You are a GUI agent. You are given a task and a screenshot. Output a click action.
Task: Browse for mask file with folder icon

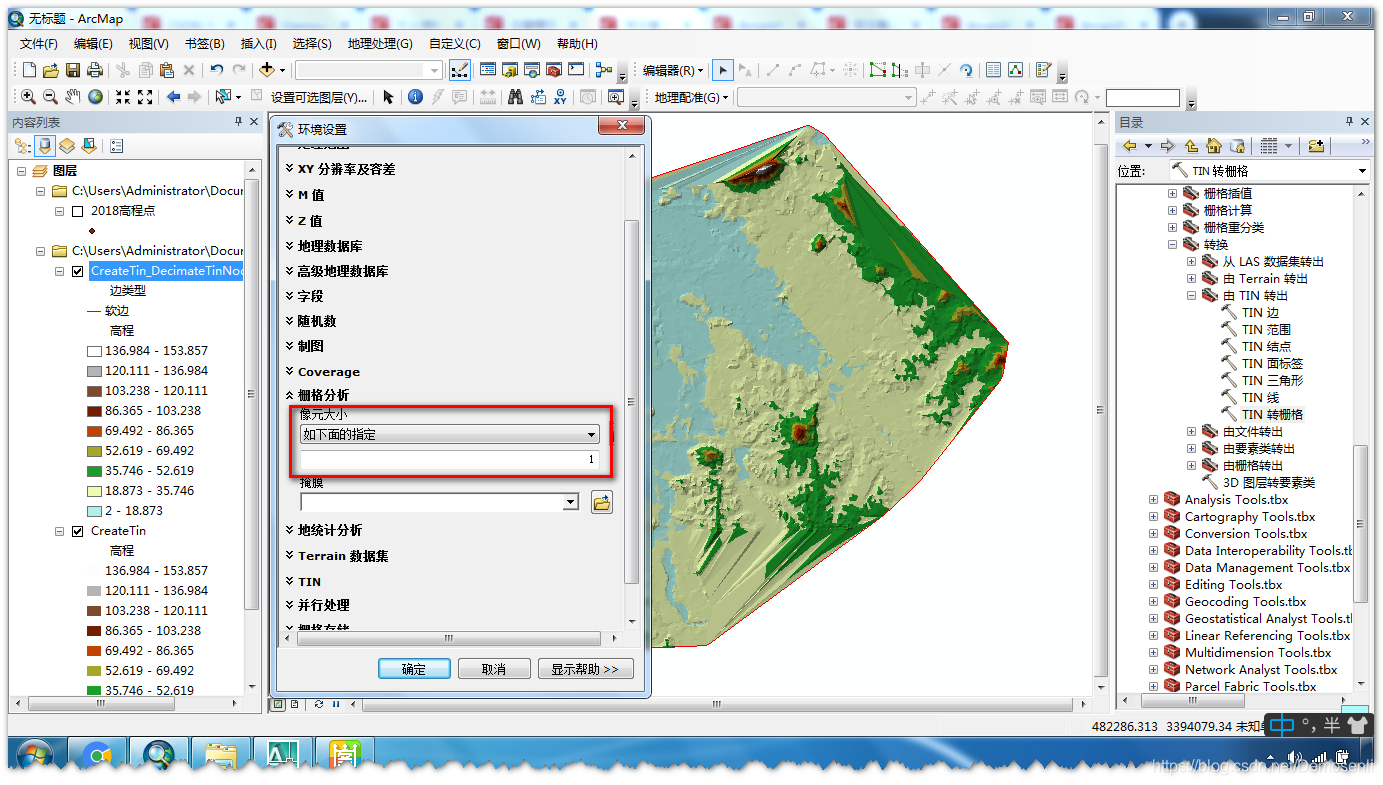tap(601, 502)
